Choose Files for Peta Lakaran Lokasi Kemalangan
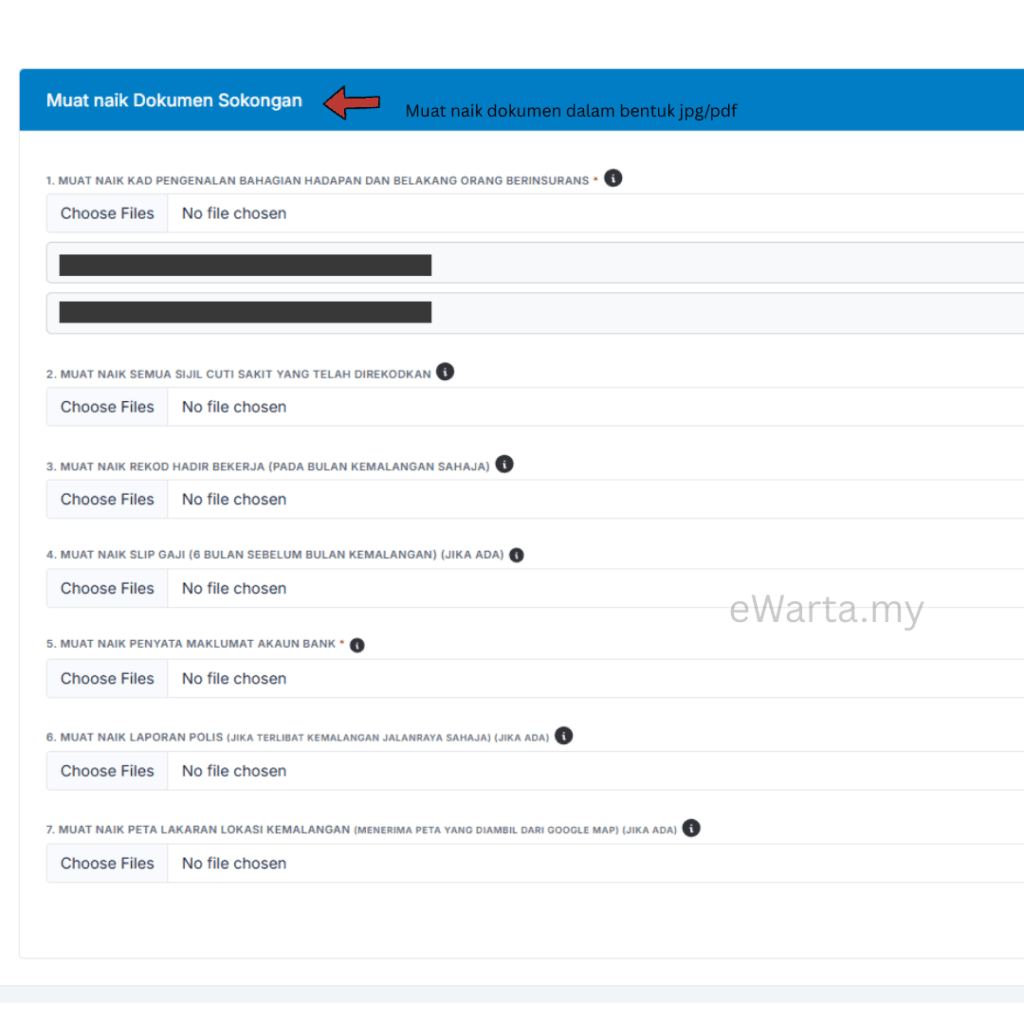This screenshot has width=1024, height=1024. tap(107, 863)
